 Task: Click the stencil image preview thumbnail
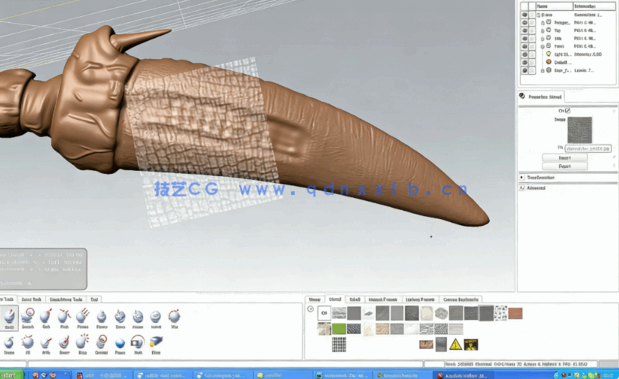[x=580, y=129]
